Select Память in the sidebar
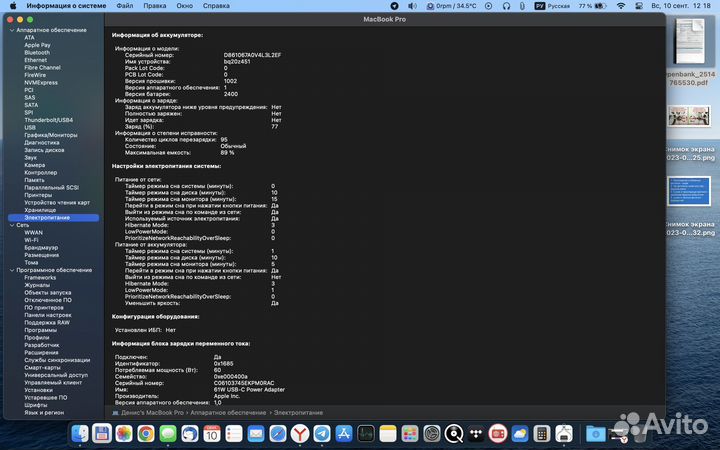 pyautogui.click(x=34, y=180)
